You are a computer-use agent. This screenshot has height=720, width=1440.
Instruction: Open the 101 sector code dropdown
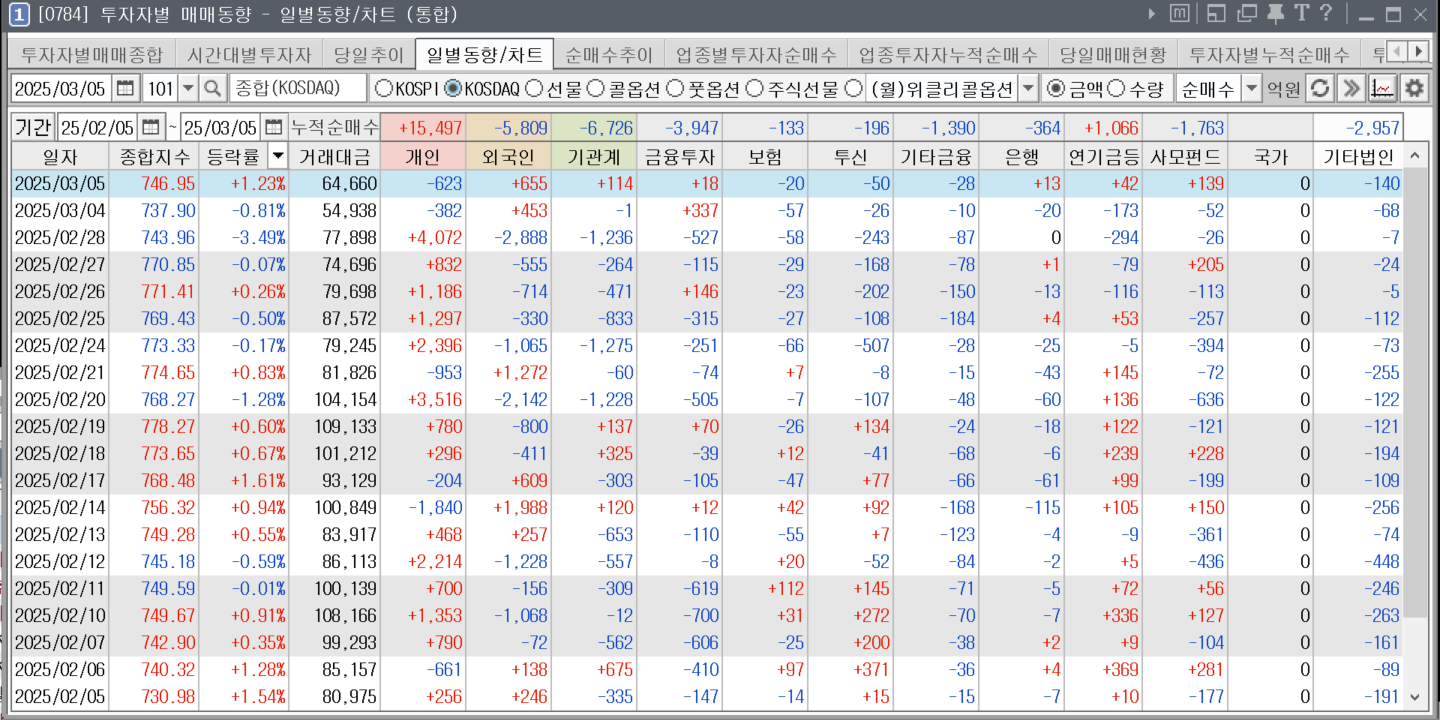(x=188, y=88)
